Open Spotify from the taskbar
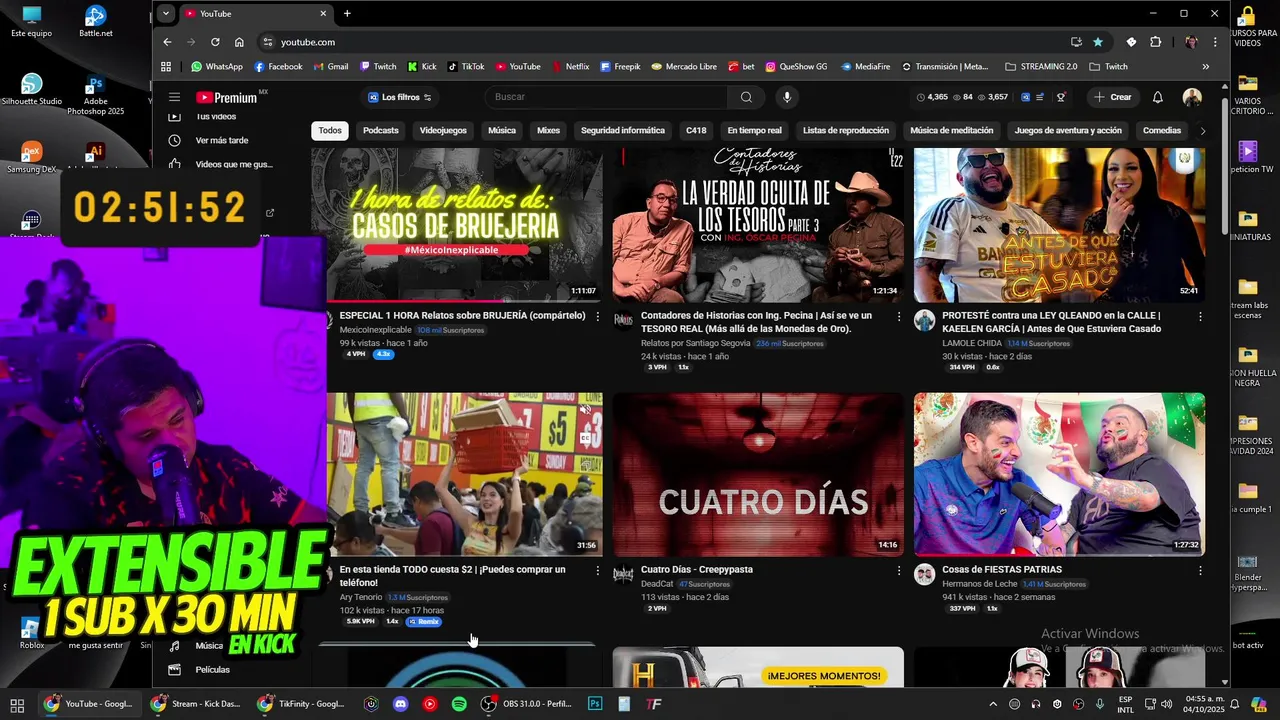The image size is (1280, 720). pos(459,704)
